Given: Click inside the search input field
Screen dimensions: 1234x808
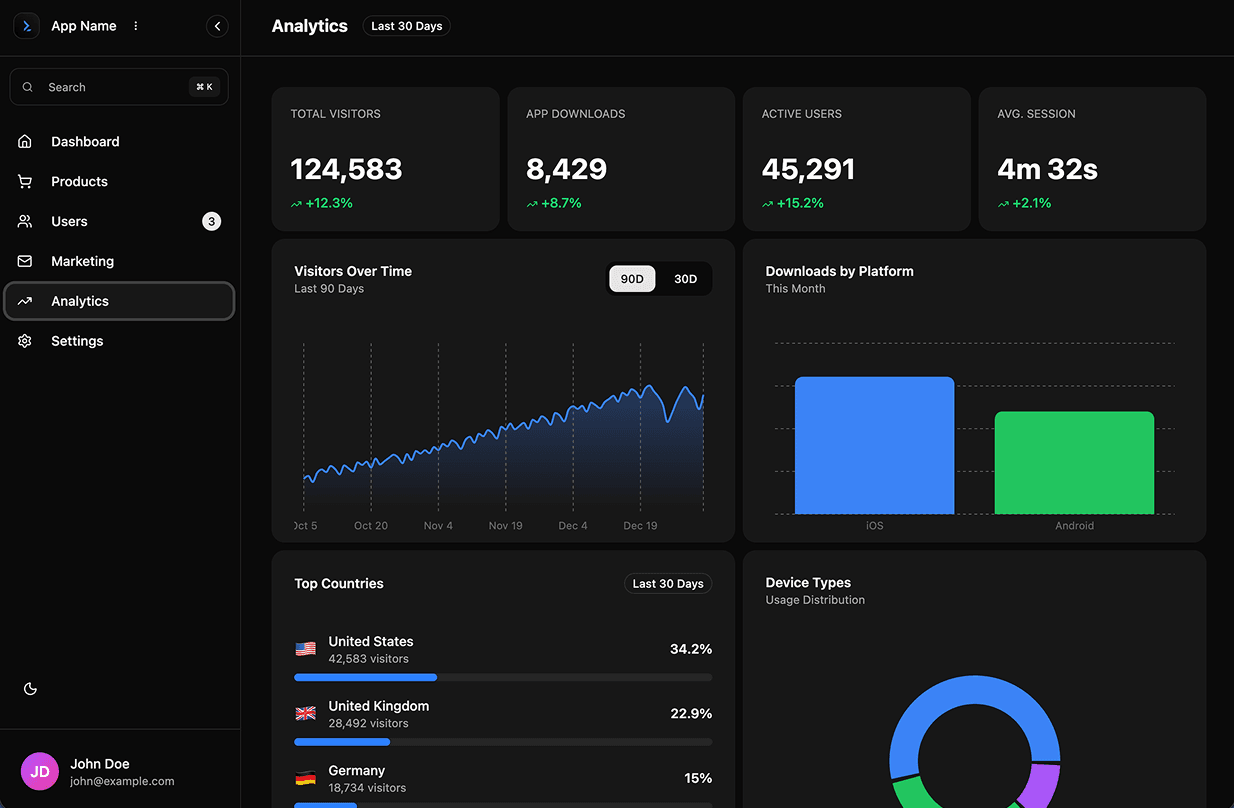Looking at the screenshot, I should (x=110, y=87).
